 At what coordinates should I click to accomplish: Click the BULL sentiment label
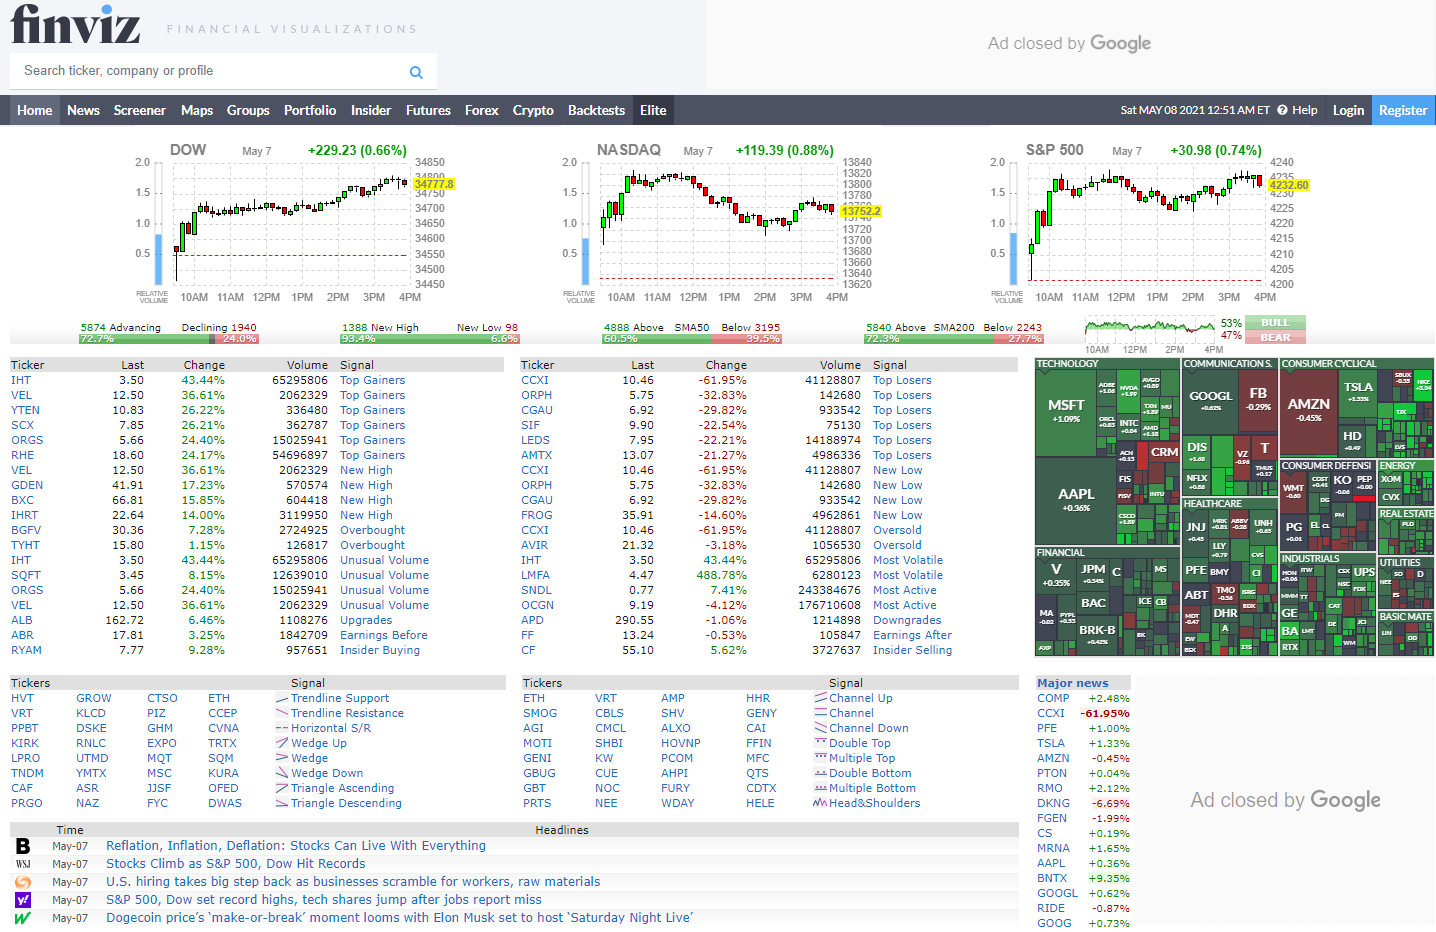pyautogui.click(x=1275, y=323)
